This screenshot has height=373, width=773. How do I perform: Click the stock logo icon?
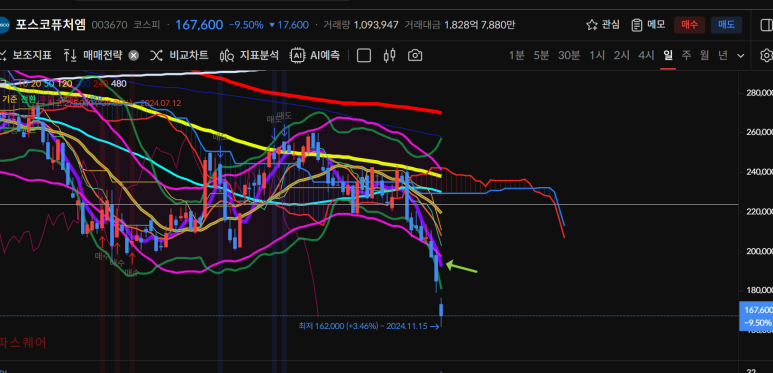point(3,25)
